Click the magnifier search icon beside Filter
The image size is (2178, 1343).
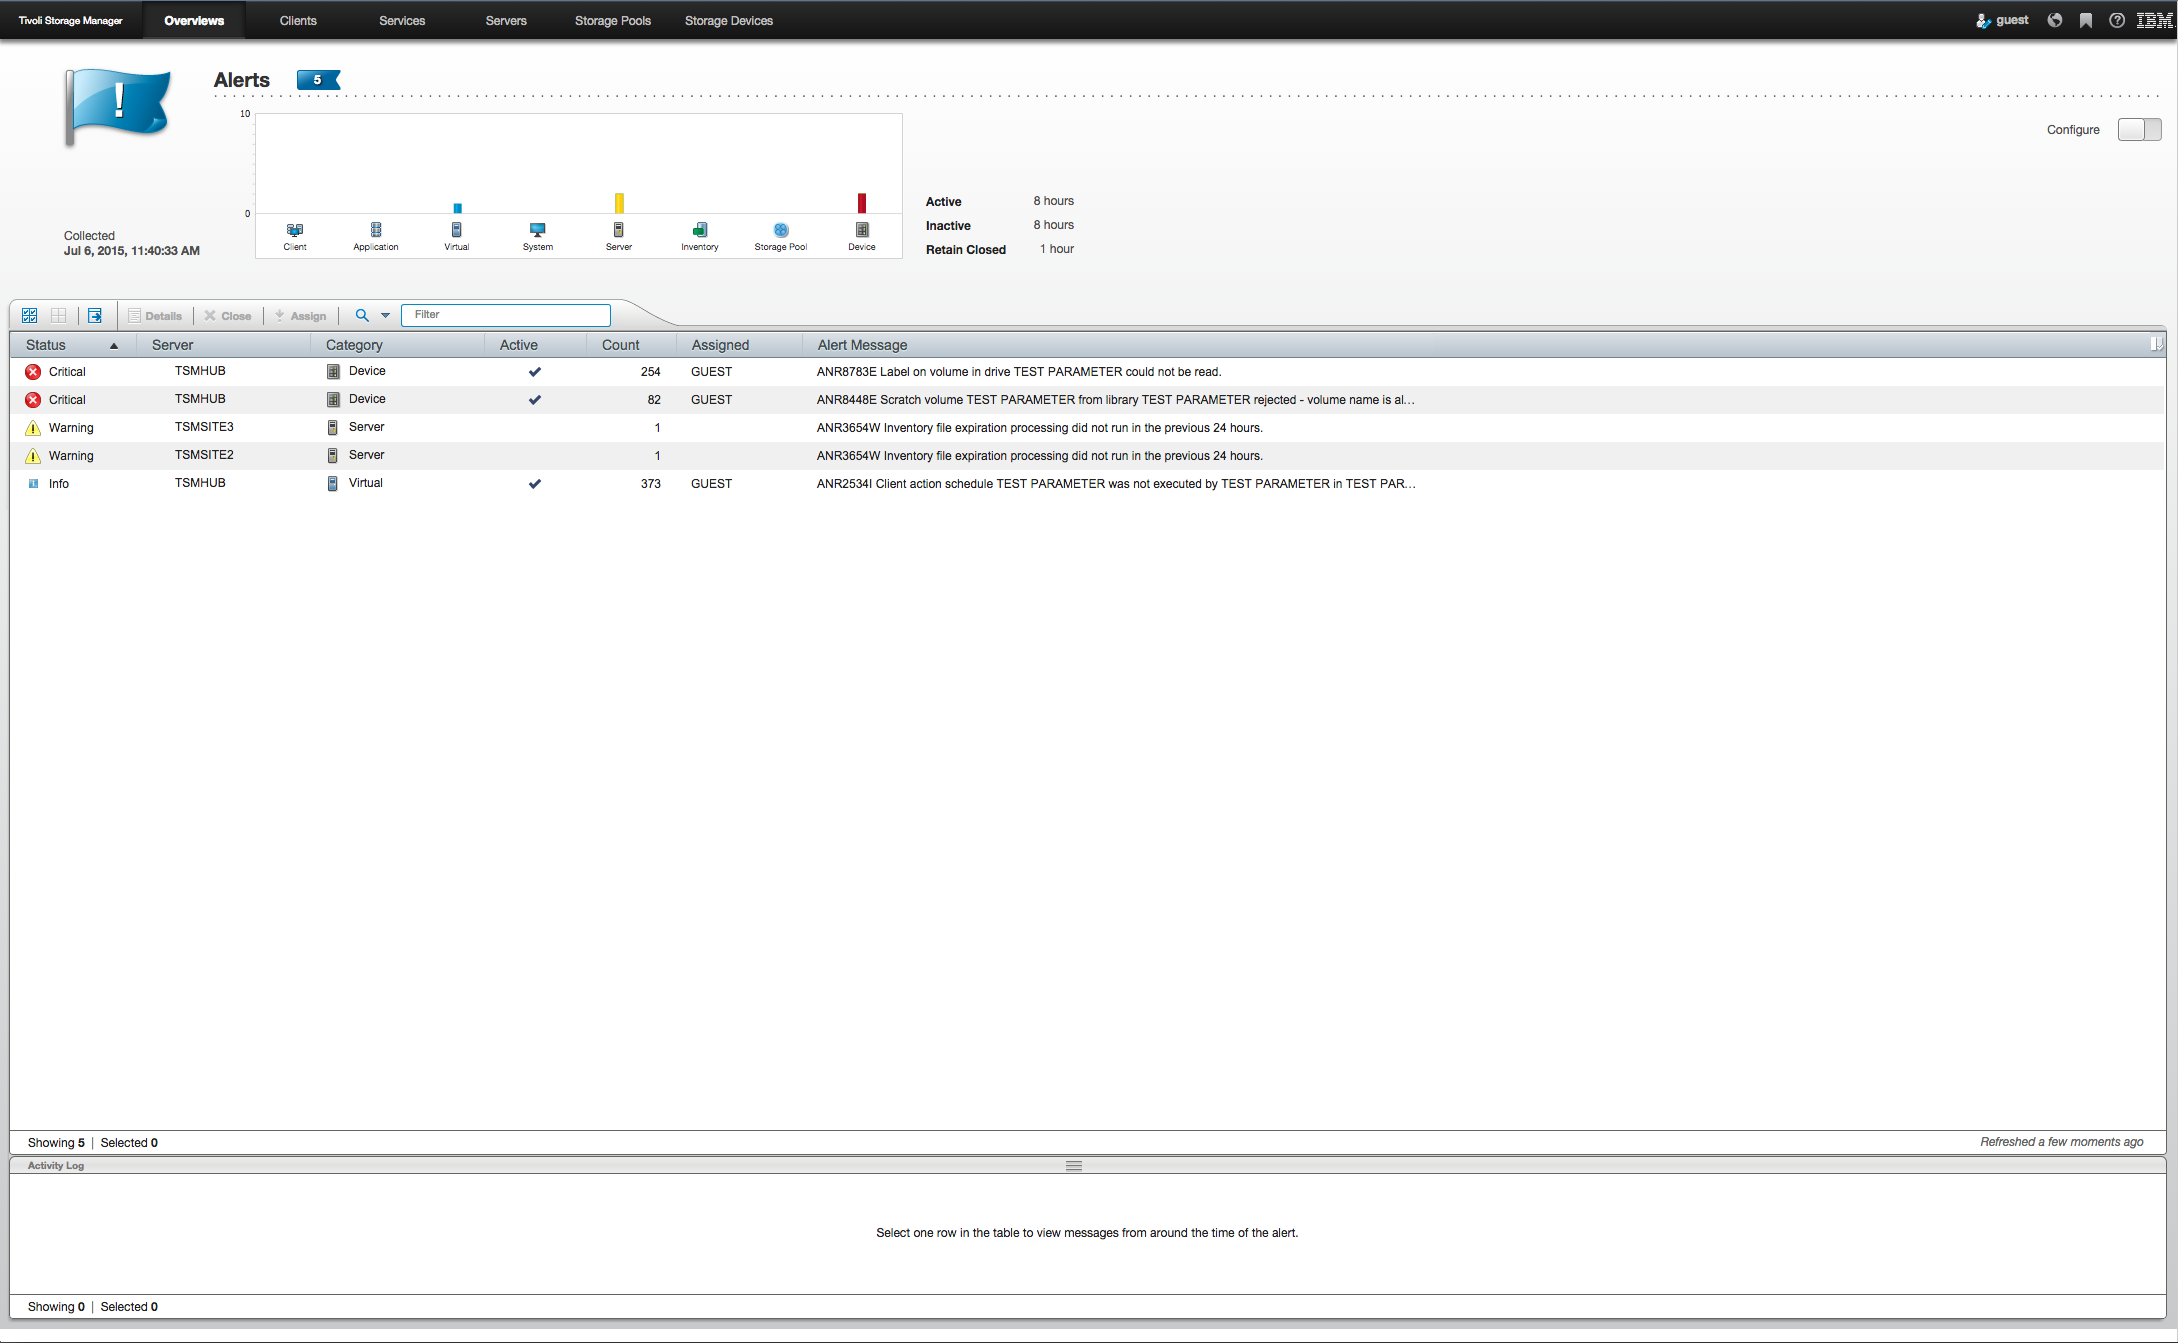362,315
